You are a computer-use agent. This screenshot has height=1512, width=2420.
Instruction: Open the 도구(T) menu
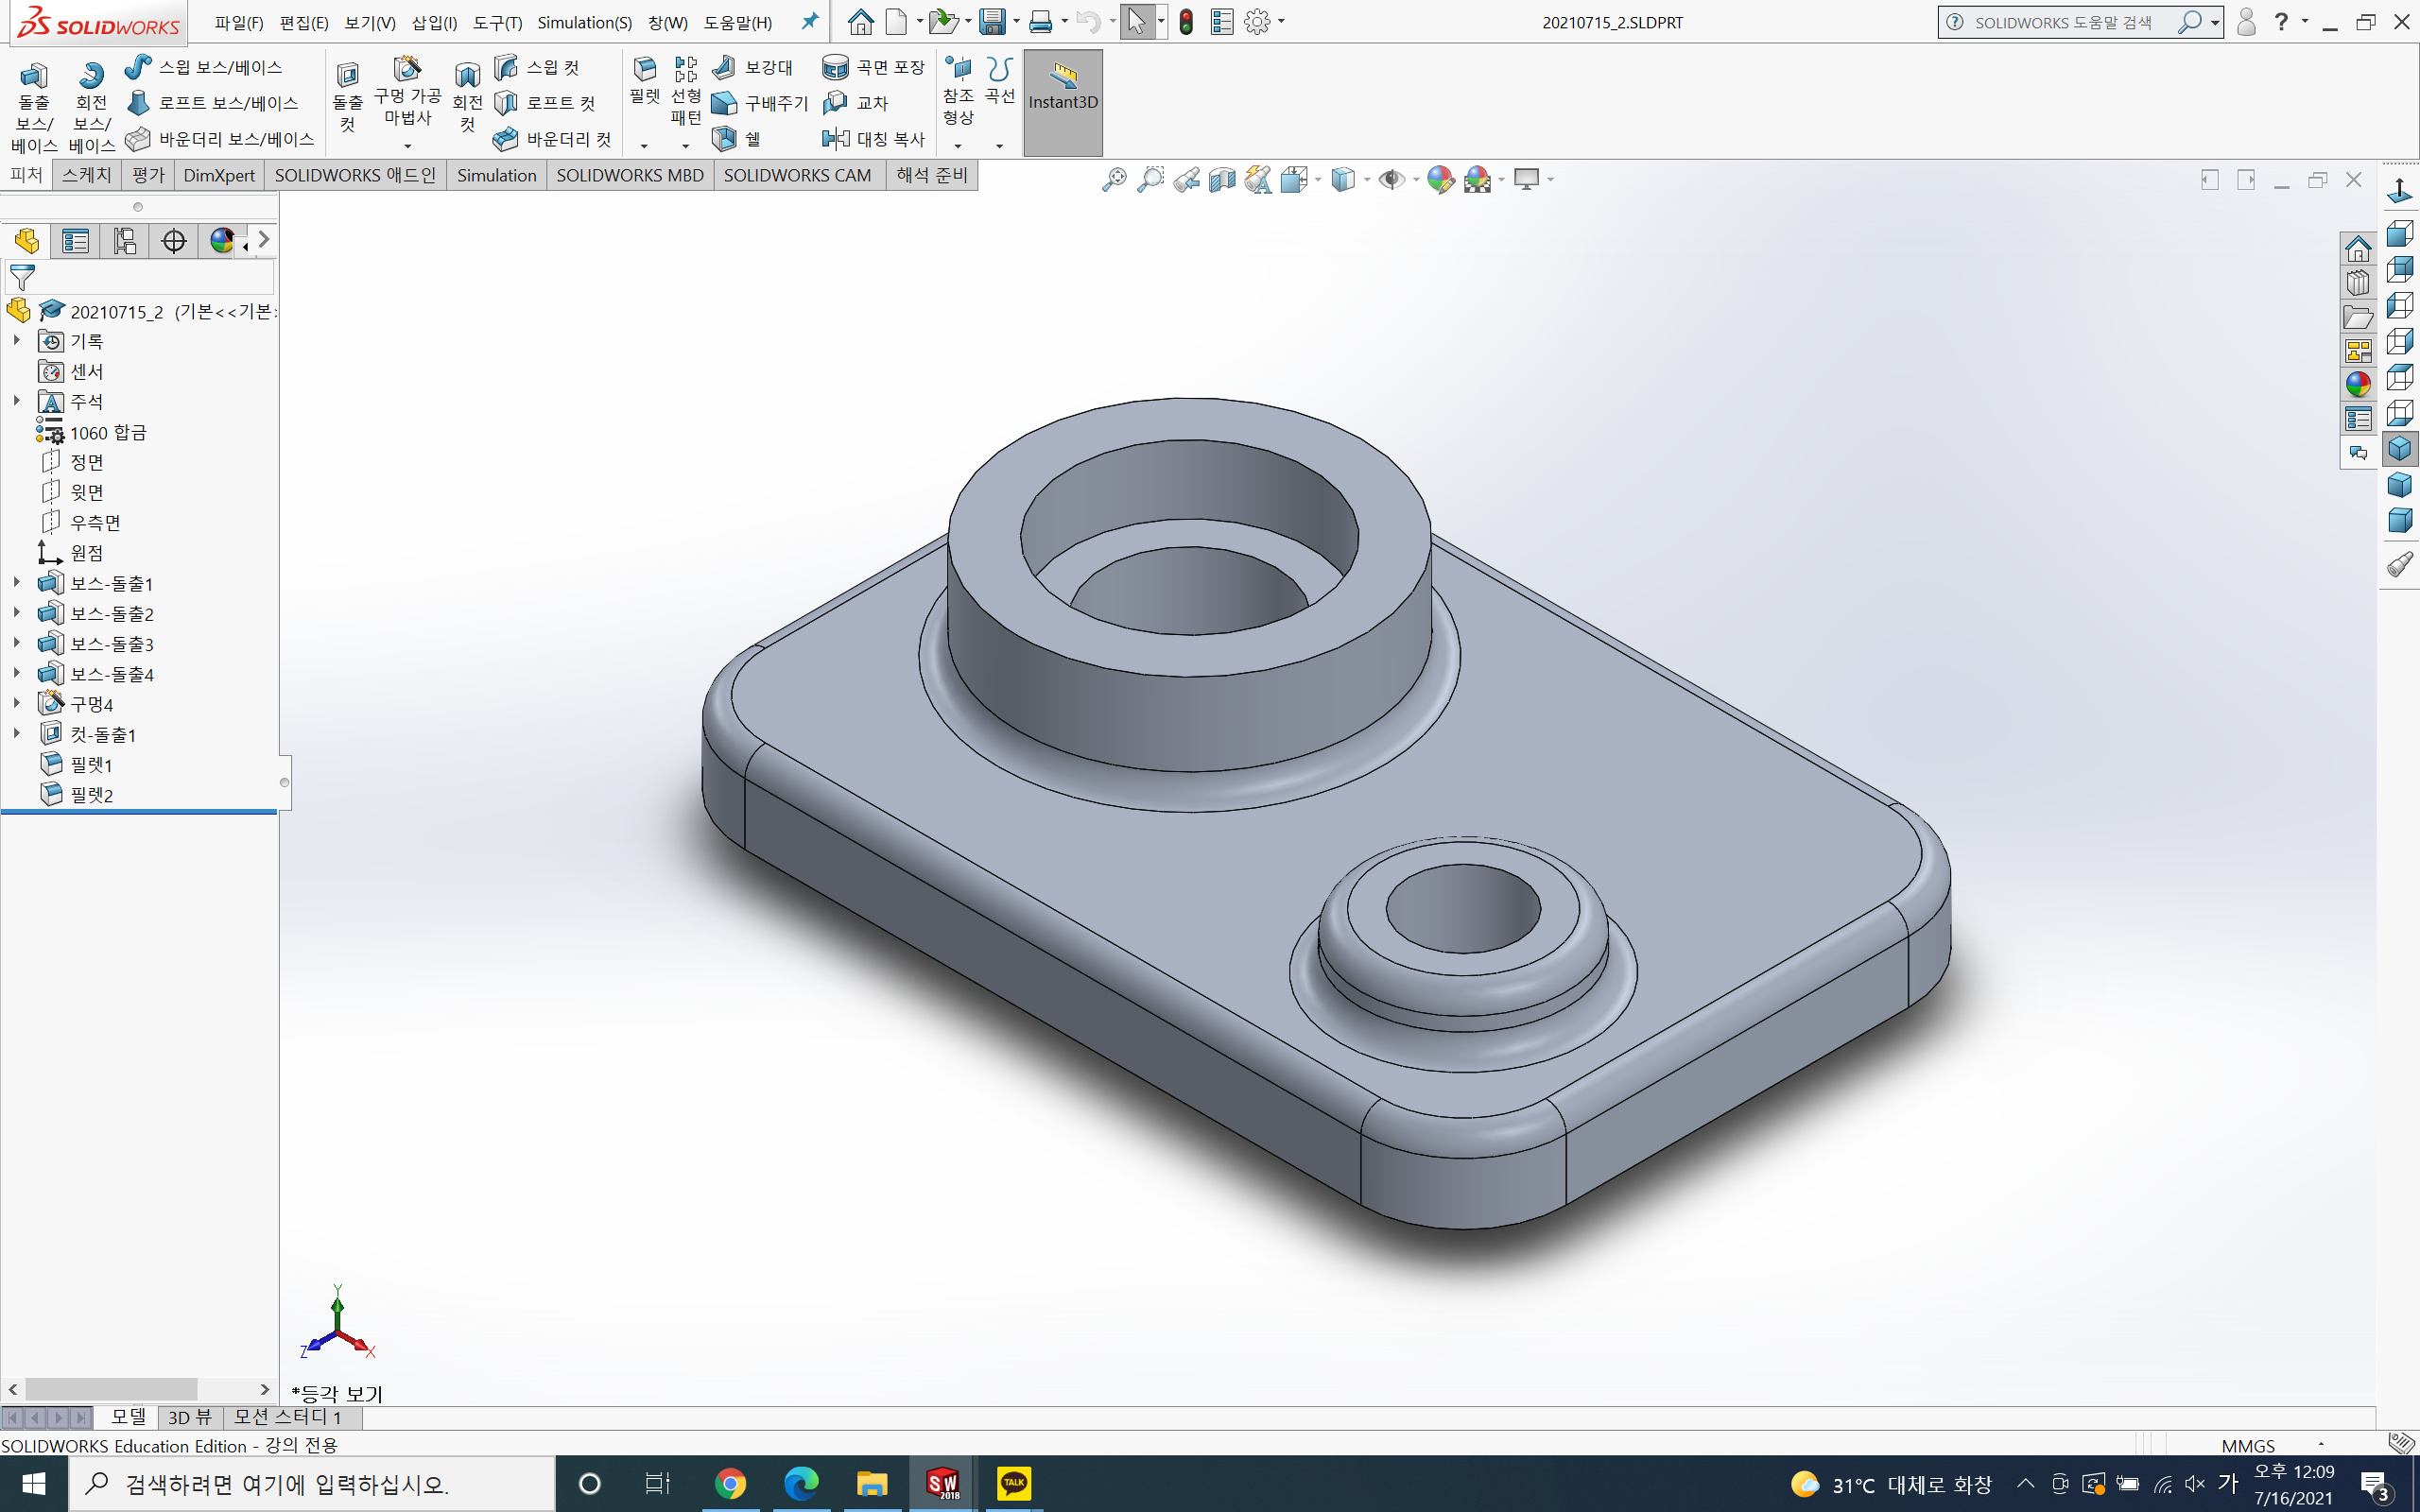tap(497, 22)
